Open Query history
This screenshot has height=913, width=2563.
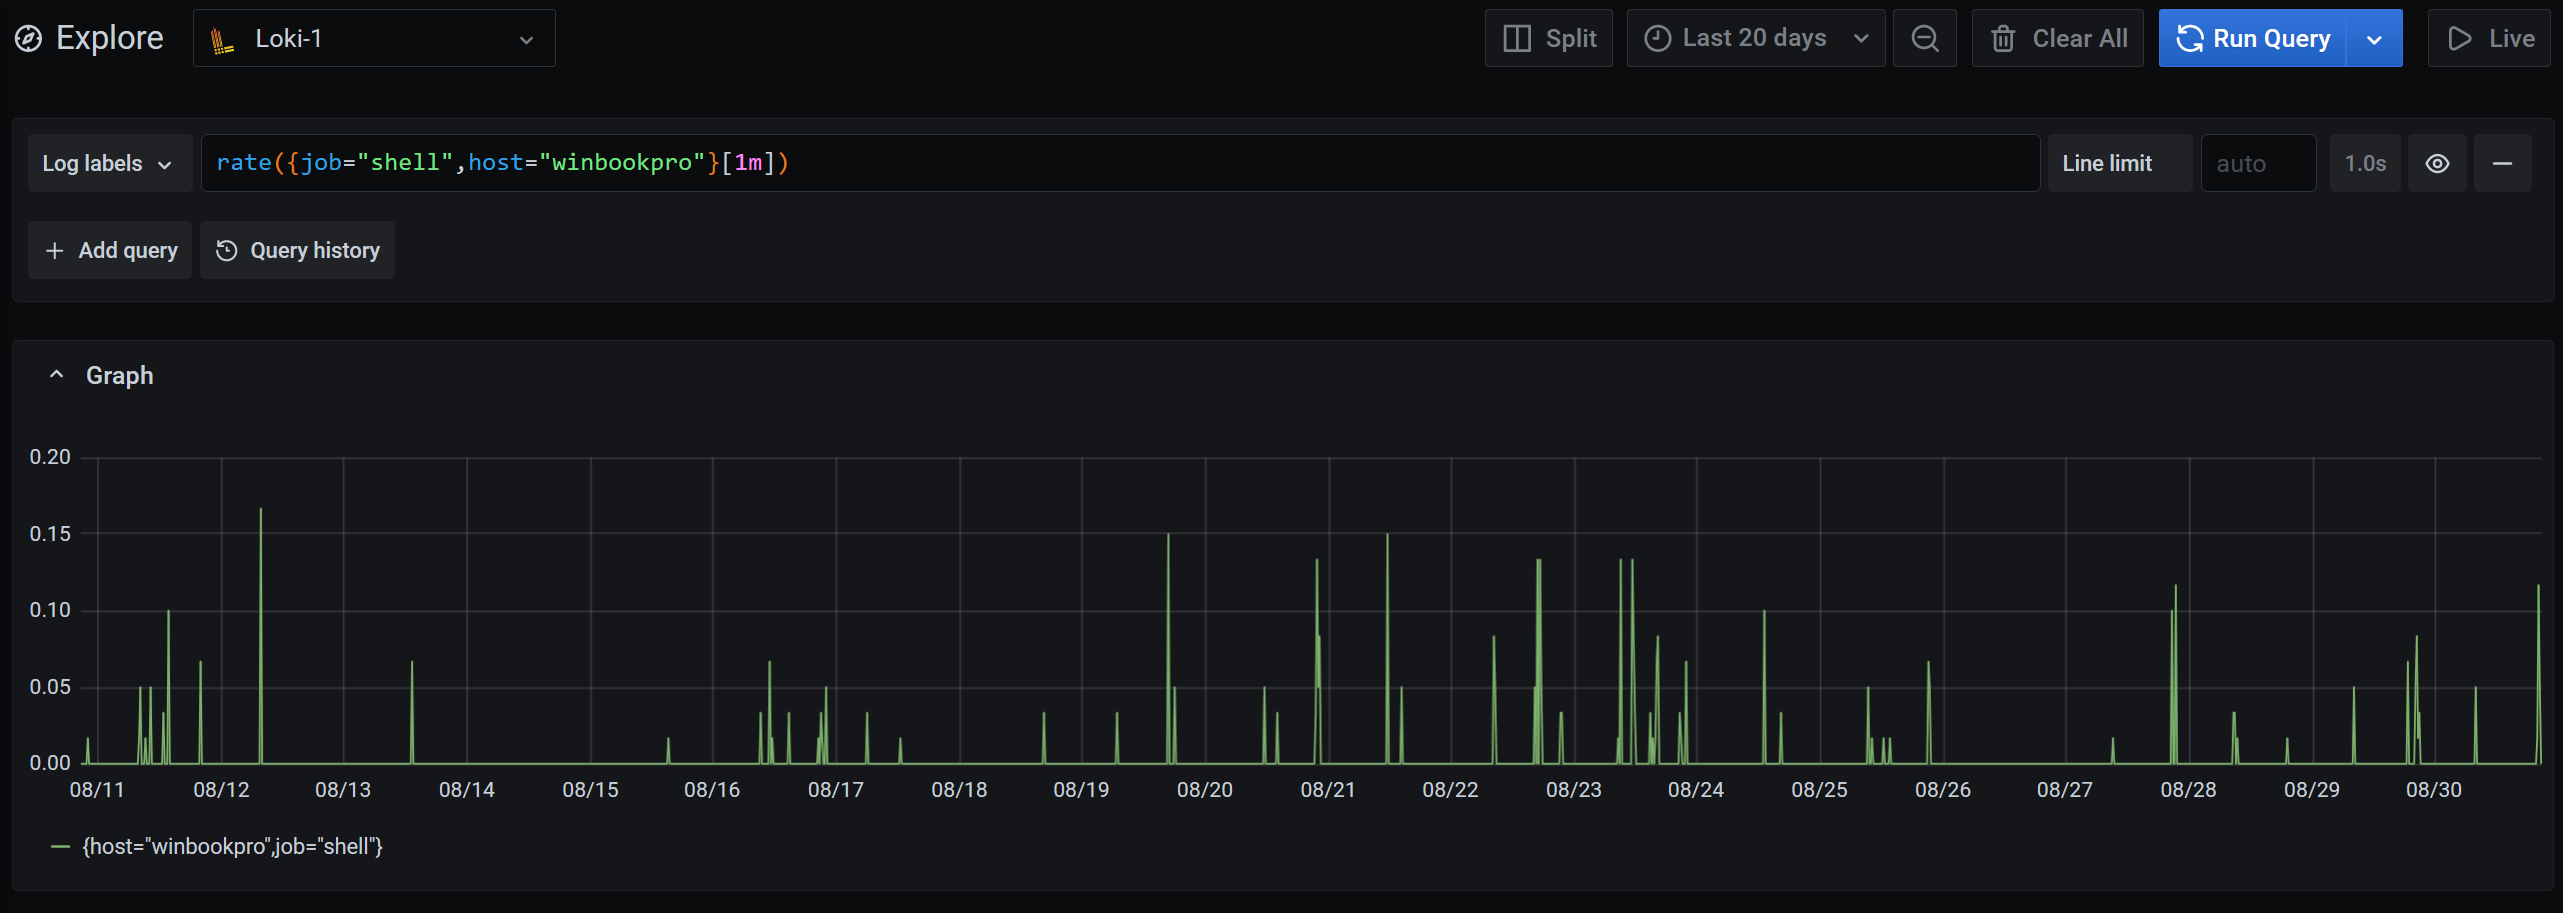(x=297, y=250)
